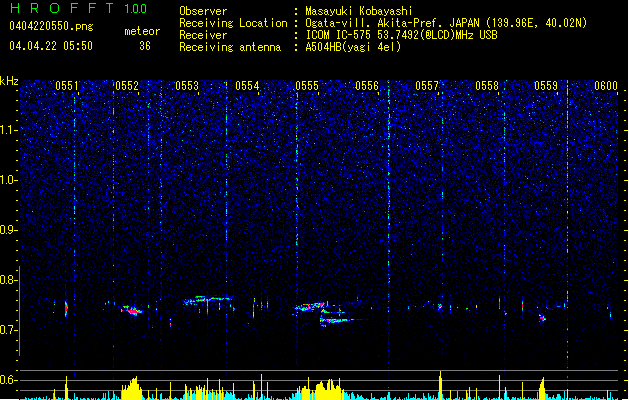Click antenna value A504HB(yagi 4el)
The image size is (629, 400).
coord(353,47)
